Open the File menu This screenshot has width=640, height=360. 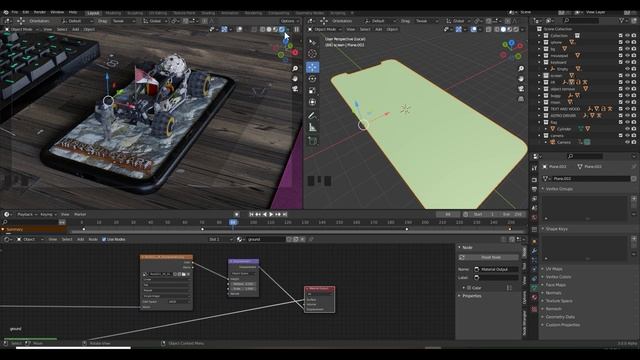click(15, 12)
